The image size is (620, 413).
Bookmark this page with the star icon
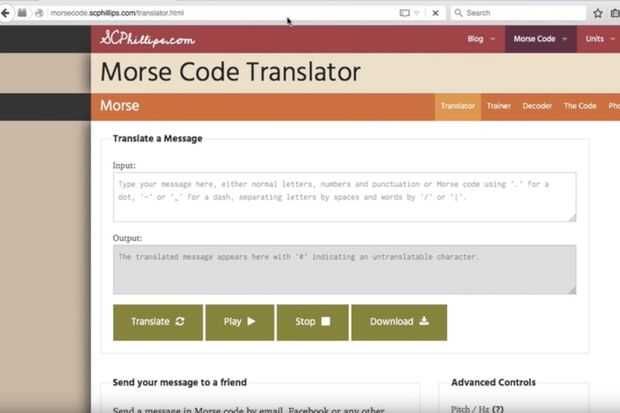[x=597, y=13]
